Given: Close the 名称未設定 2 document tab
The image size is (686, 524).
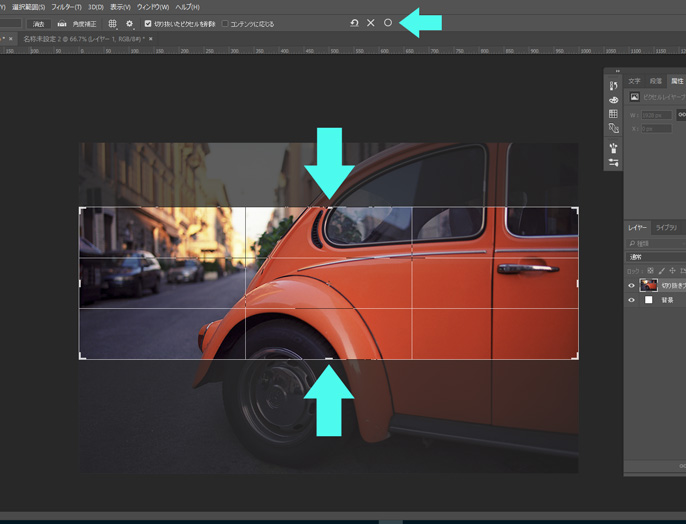Looking at the screenshot, I should [x=150, y=39].
